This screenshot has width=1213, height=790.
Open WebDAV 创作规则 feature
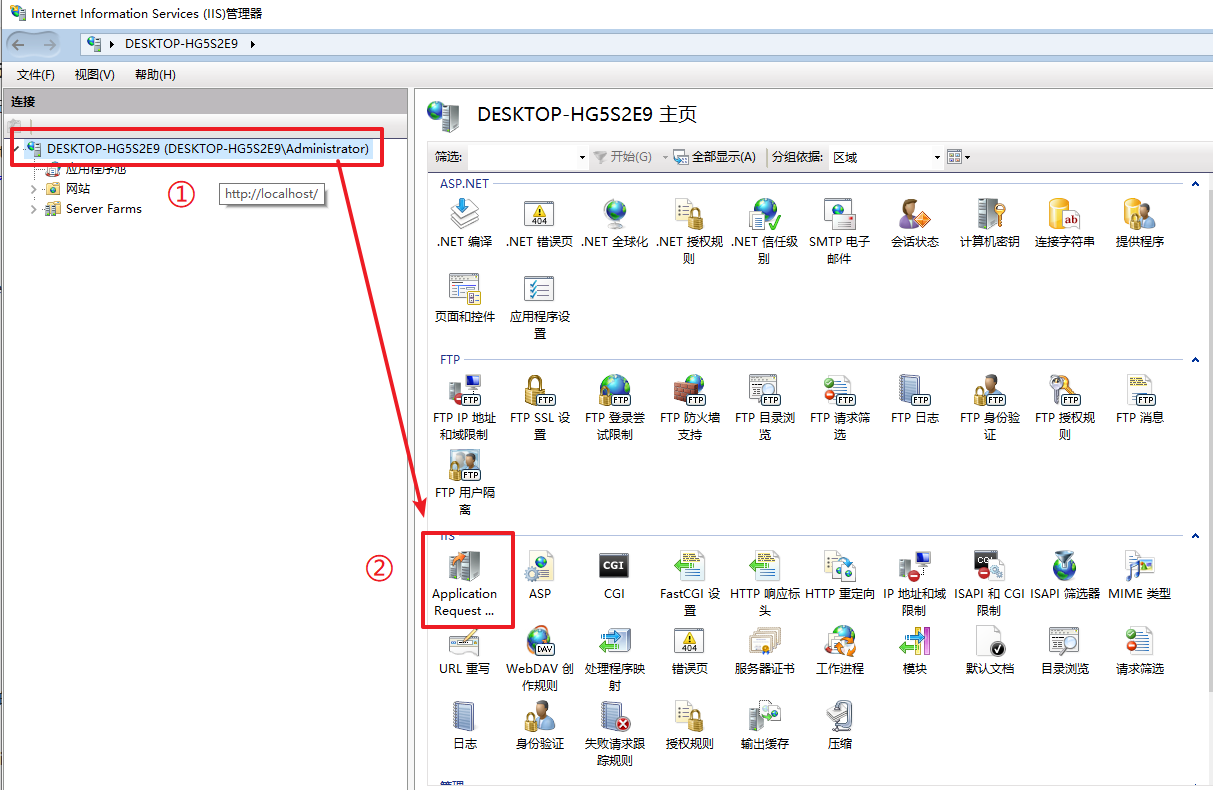(x=540, y=658)
